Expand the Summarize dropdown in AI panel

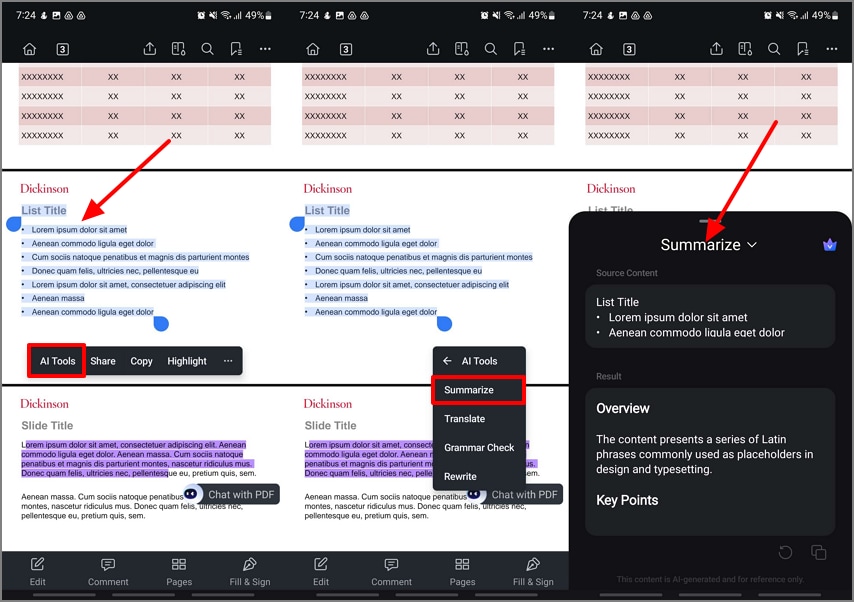point(709,245)
